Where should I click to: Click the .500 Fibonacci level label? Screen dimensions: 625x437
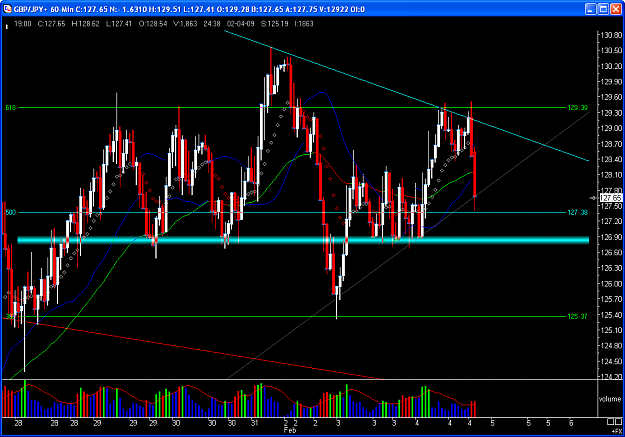pos(10,213)
